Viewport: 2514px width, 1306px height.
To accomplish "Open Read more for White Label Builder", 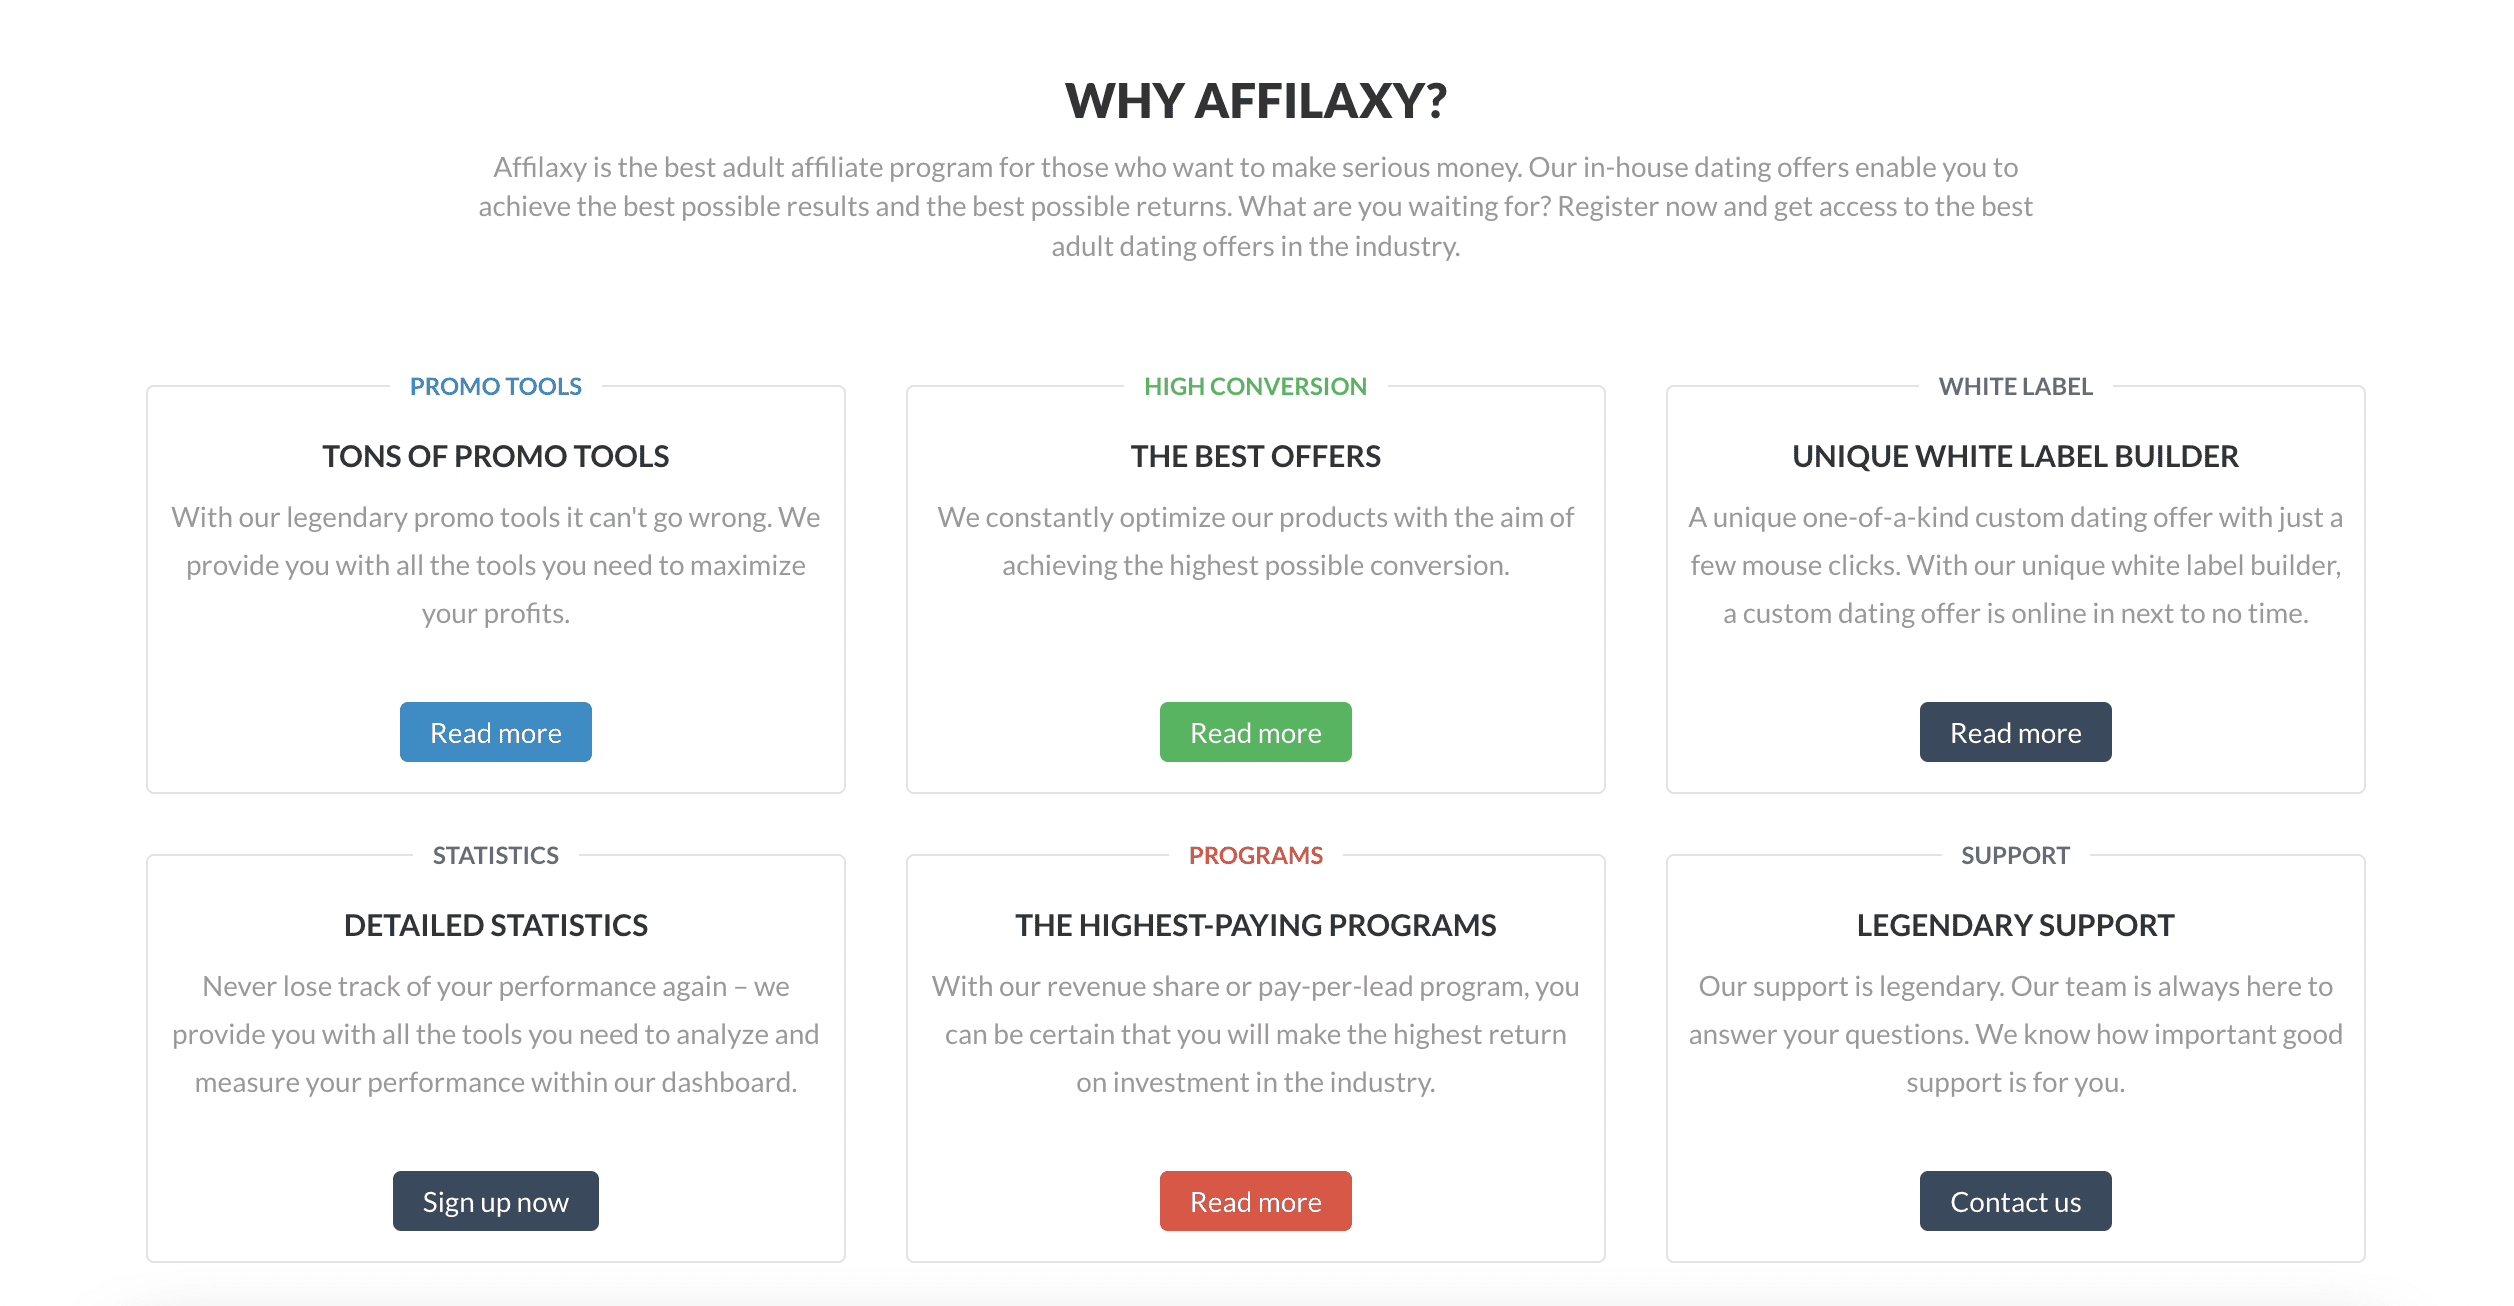I will coord(2015,732).
